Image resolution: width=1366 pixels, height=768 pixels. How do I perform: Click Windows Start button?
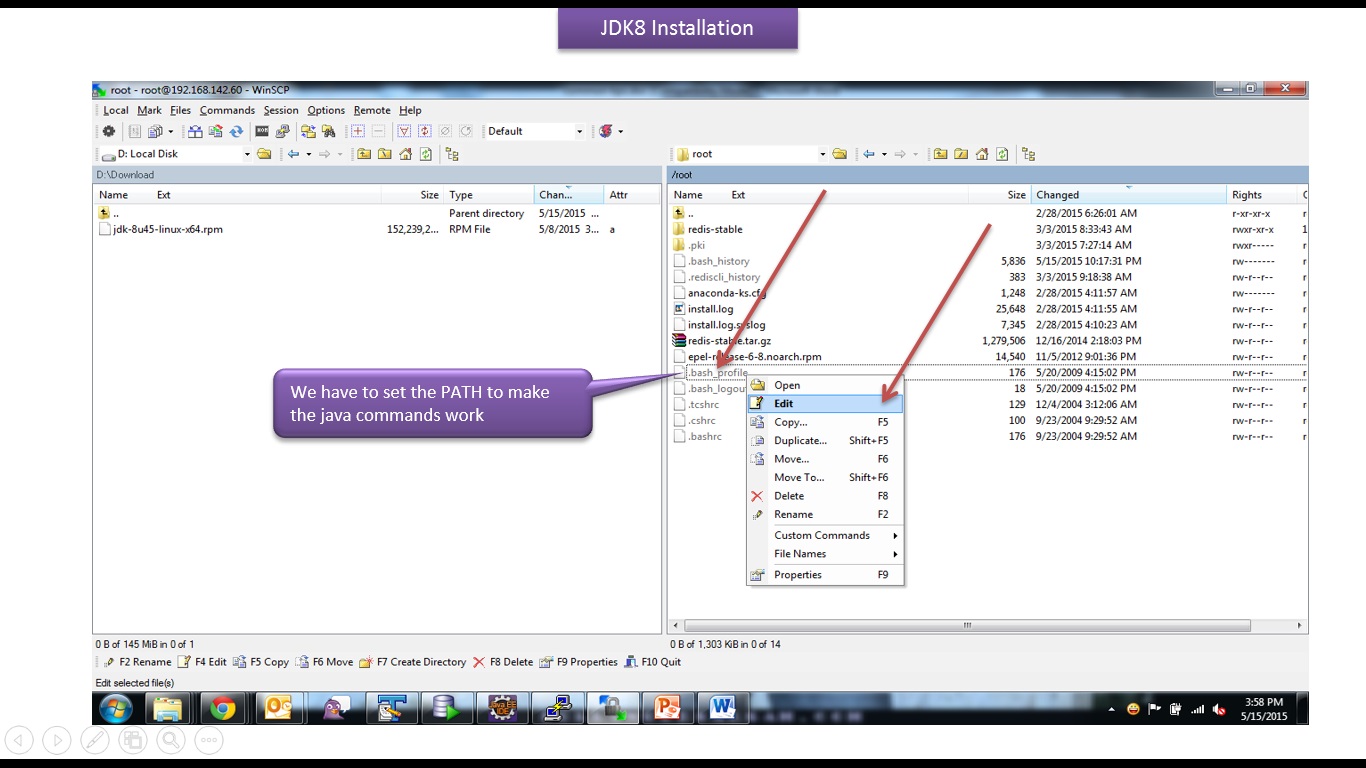[x=115, y=709]
